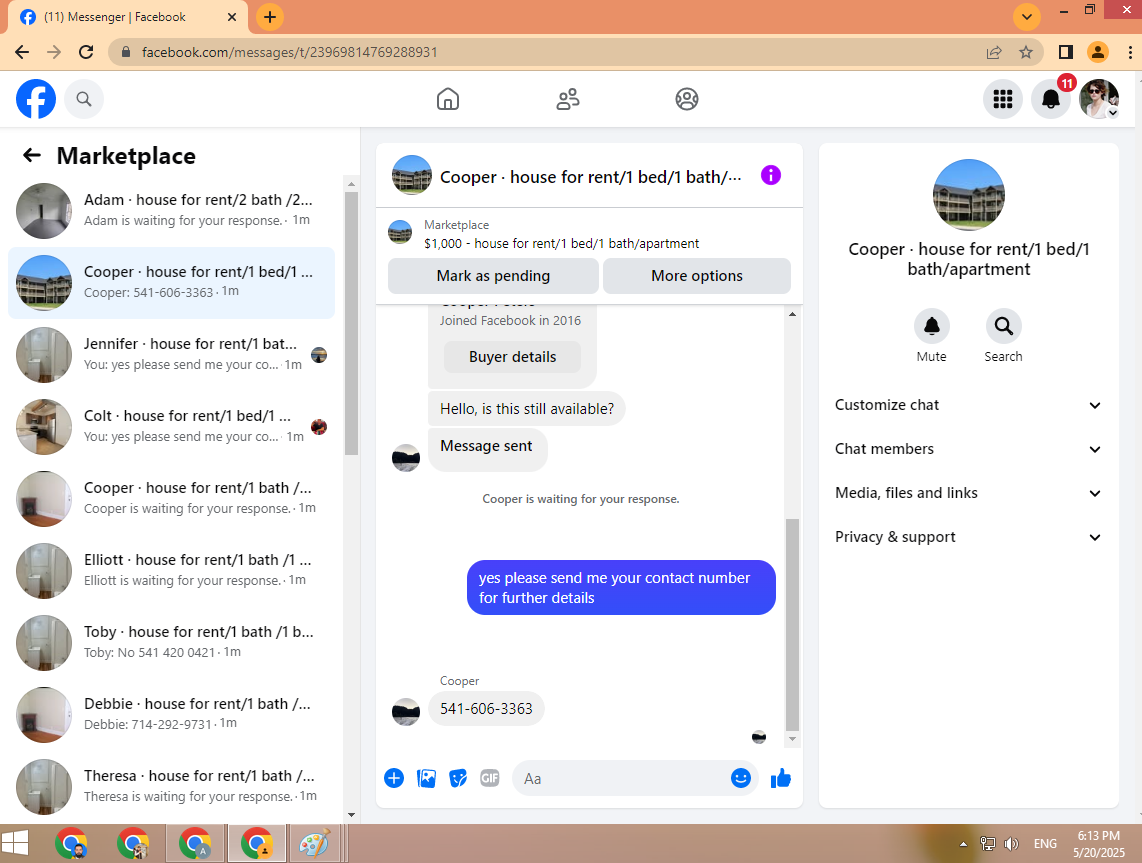Click the 541-606-3363 message bubble
This screenshot has width=1142, height=863.
tap(486, 709)
